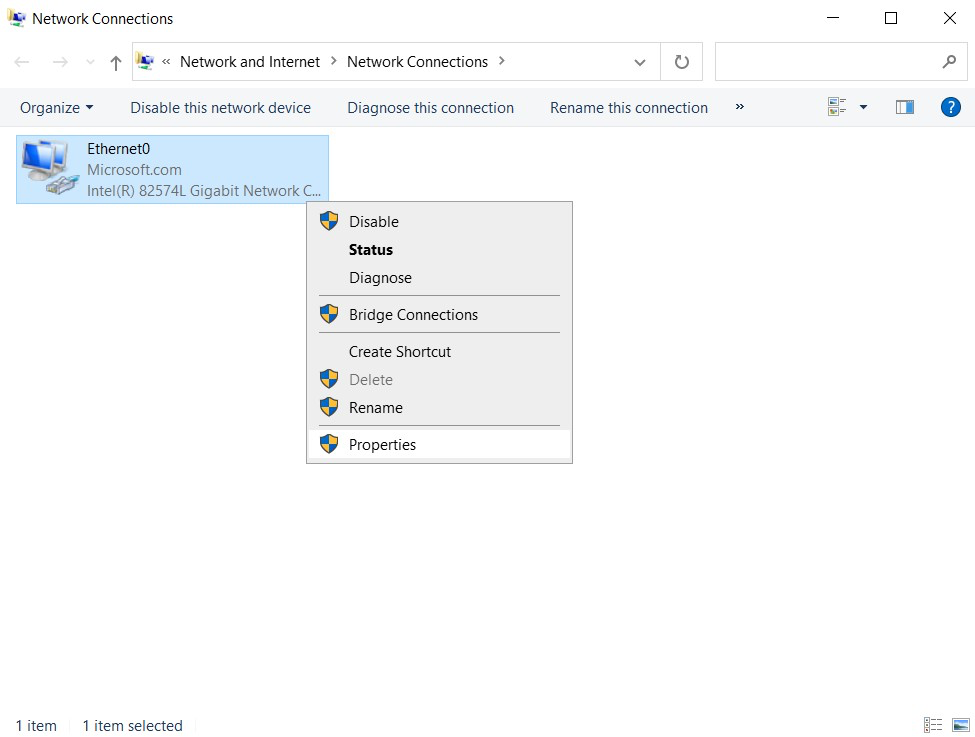Screen dimensions: 975x737
Task: Refresh the Network Connections view
Action: tap(682, 62)
